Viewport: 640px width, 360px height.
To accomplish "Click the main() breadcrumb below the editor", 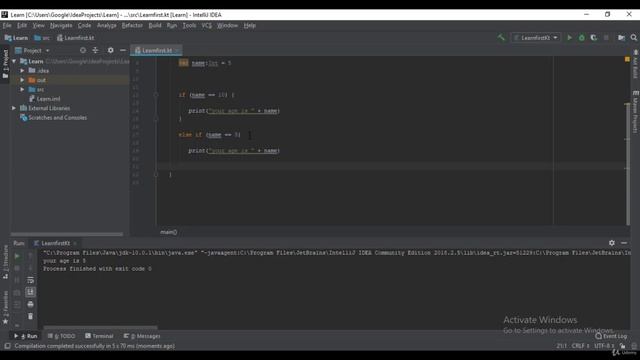I will point(169,232).
